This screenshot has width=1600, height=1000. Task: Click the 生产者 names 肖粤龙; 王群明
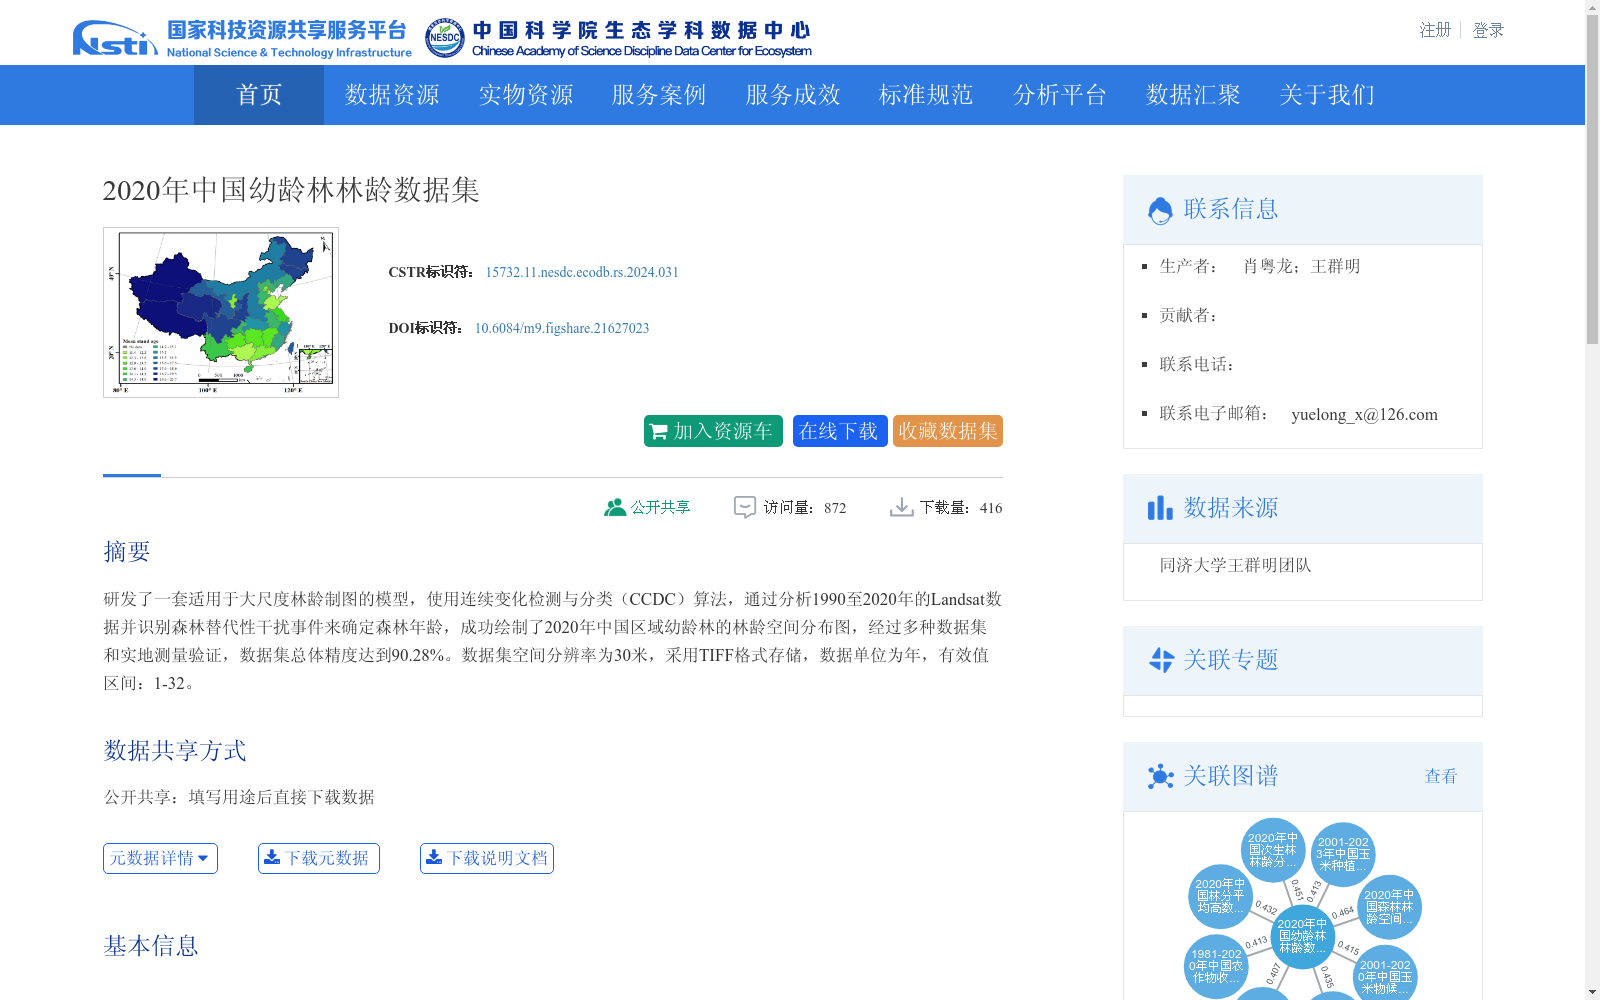coord(1302,266)
